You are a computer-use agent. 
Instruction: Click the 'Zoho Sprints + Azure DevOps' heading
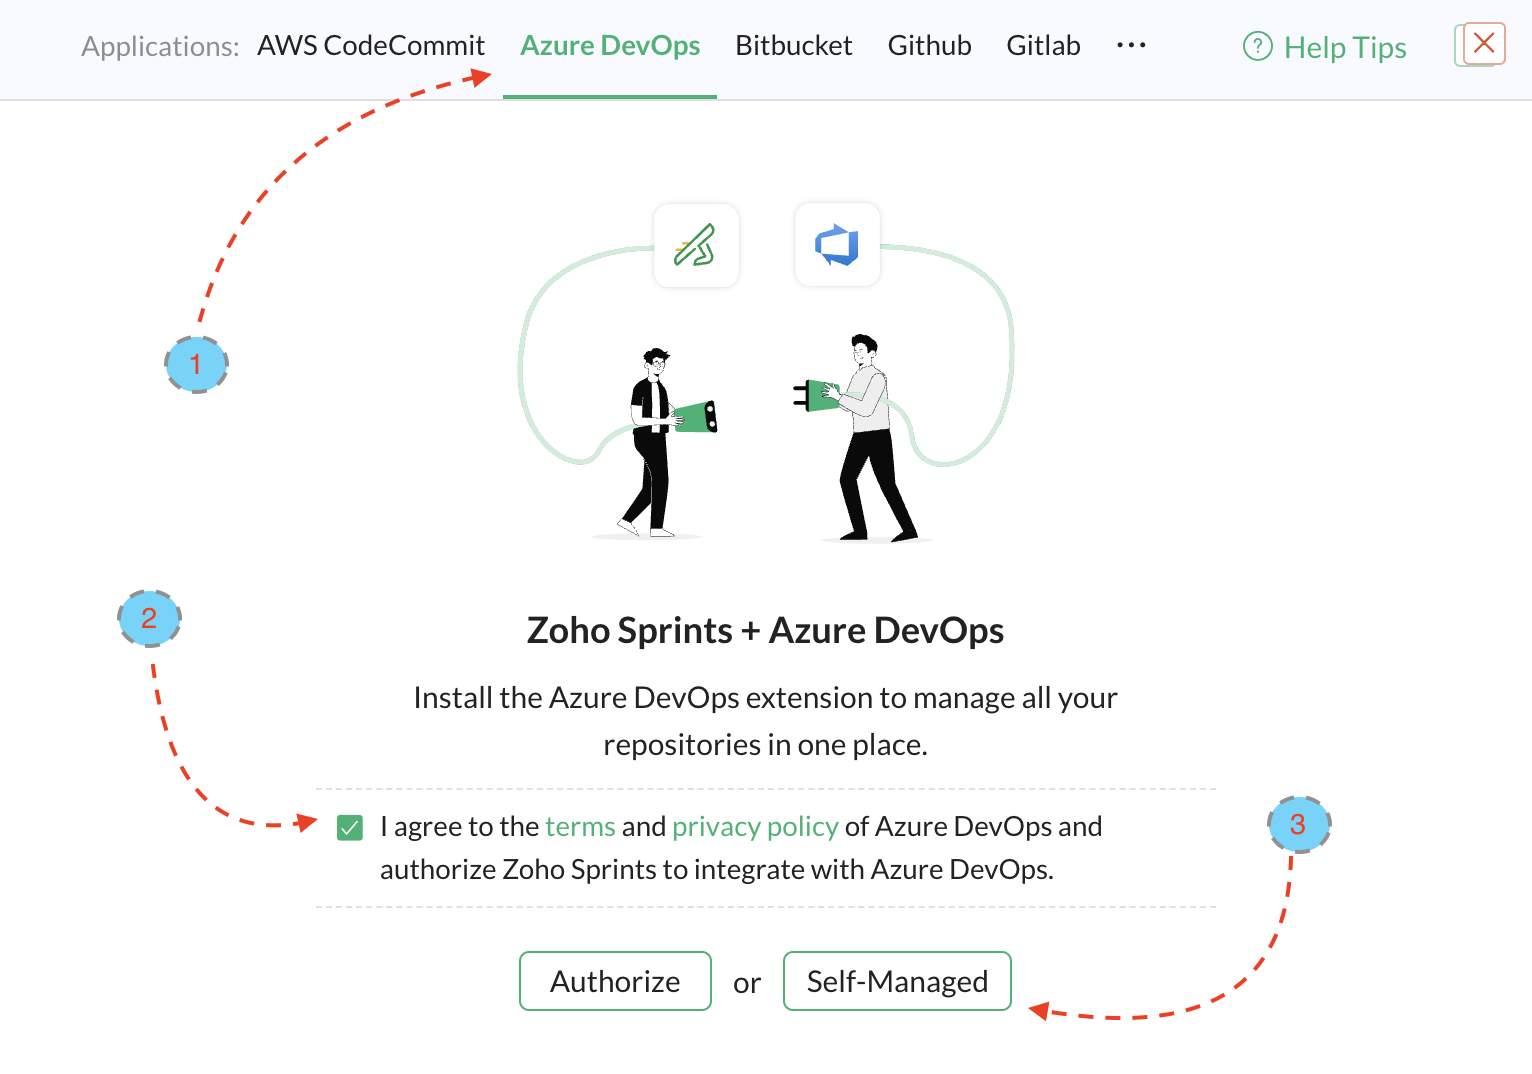765,631
